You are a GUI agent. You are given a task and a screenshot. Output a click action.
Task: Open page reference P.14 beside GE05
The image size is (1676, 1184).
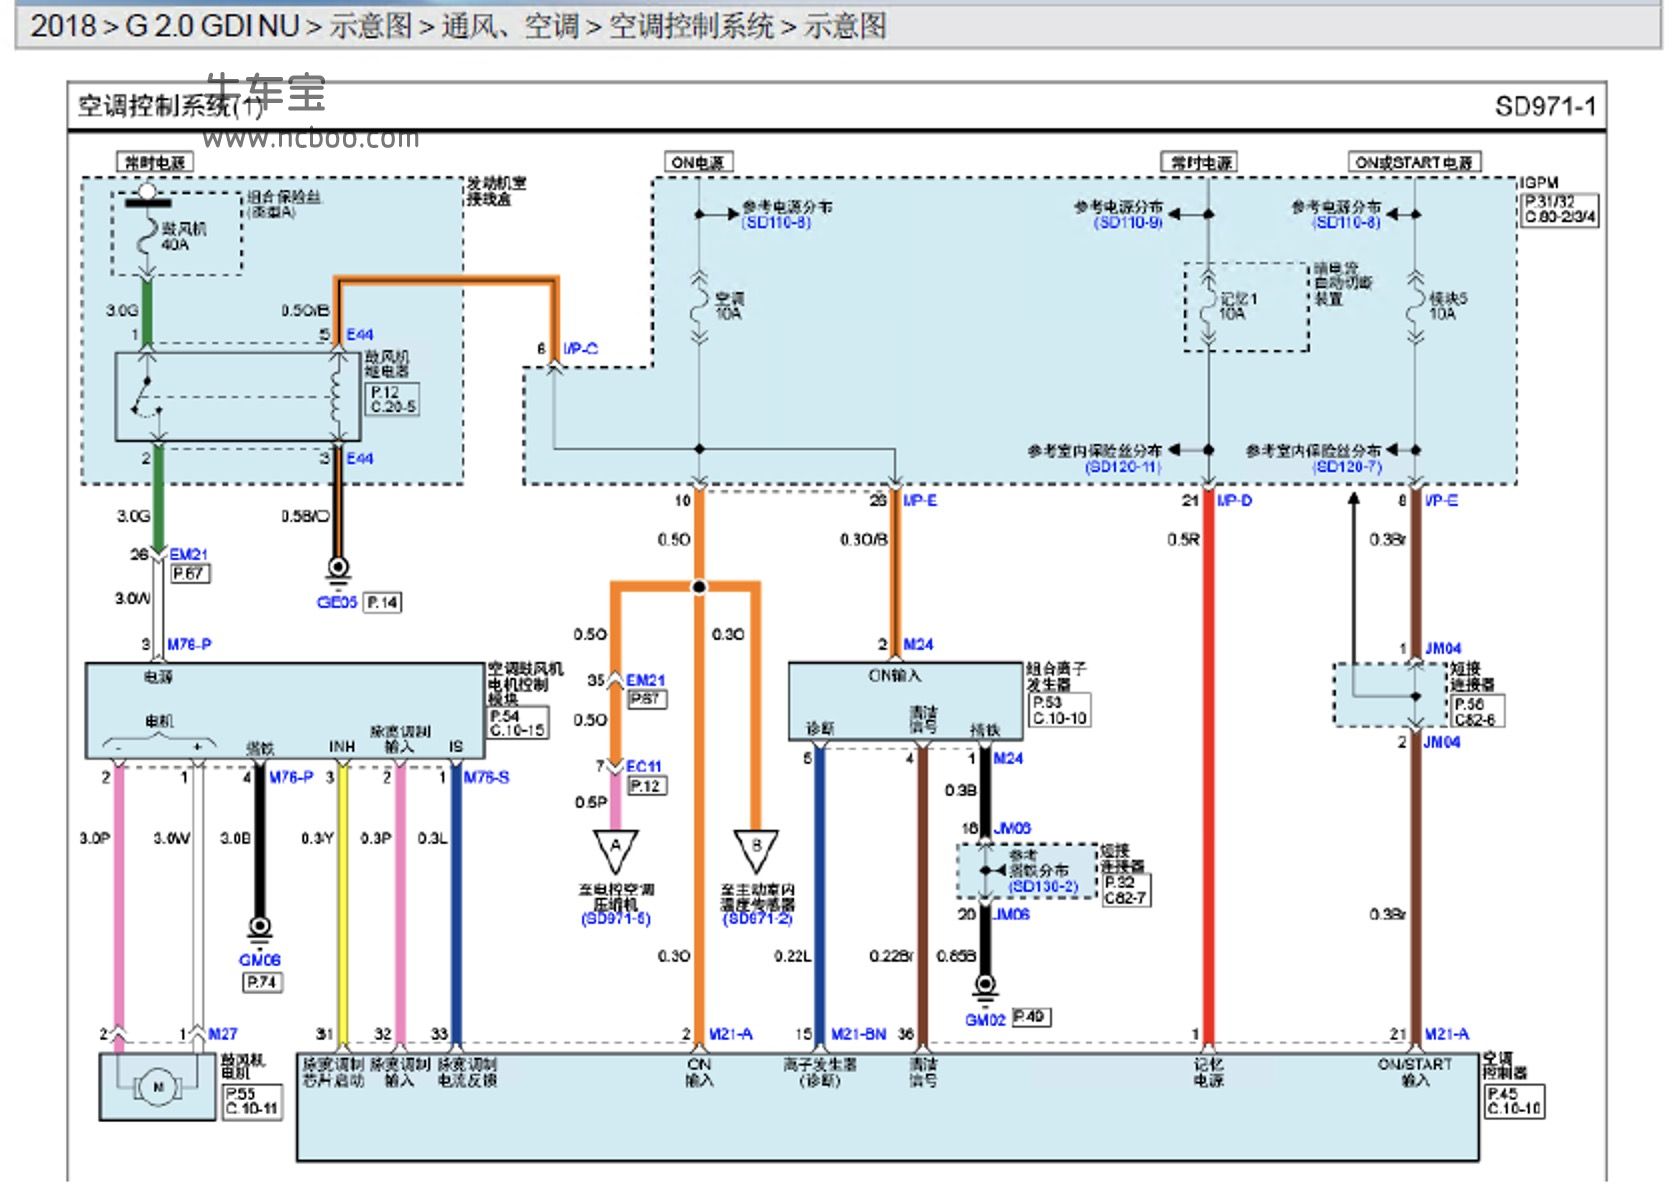[382, 602]
